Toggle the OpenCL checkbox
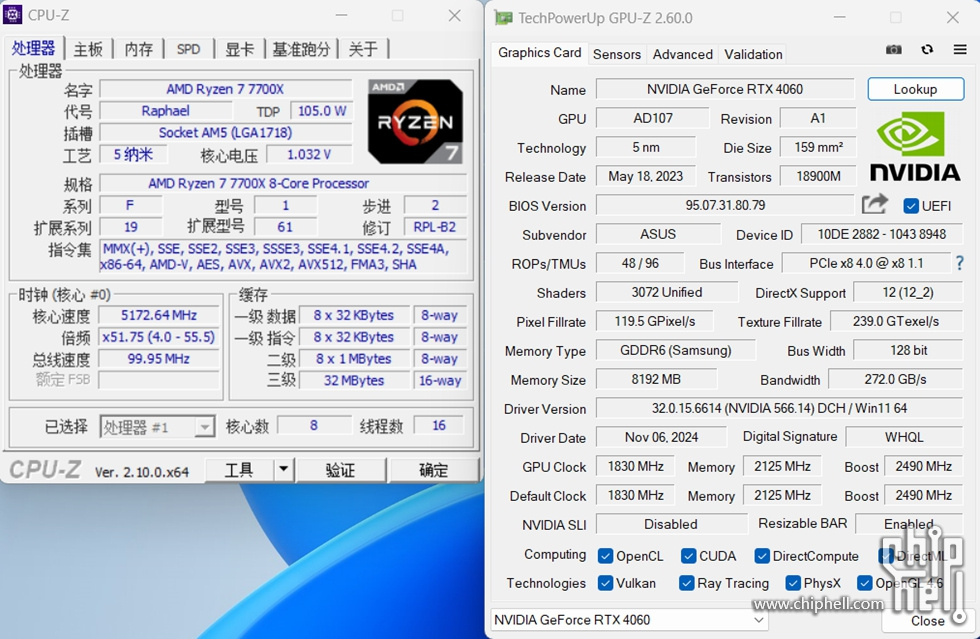980x639 pixels. 605,556
